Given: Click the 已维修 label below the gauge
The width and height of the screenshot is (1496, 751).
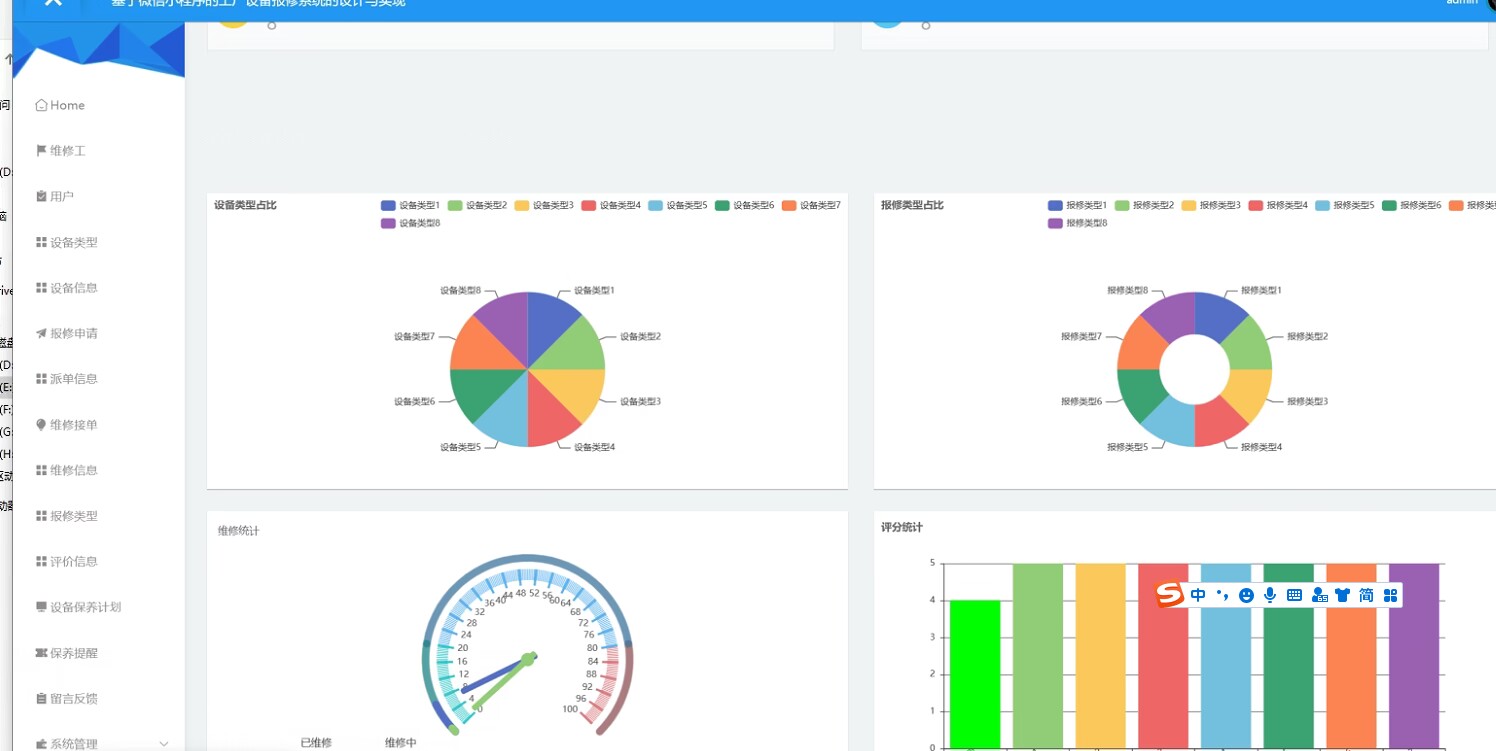Looking at the screenshot, I should point(316,743).
